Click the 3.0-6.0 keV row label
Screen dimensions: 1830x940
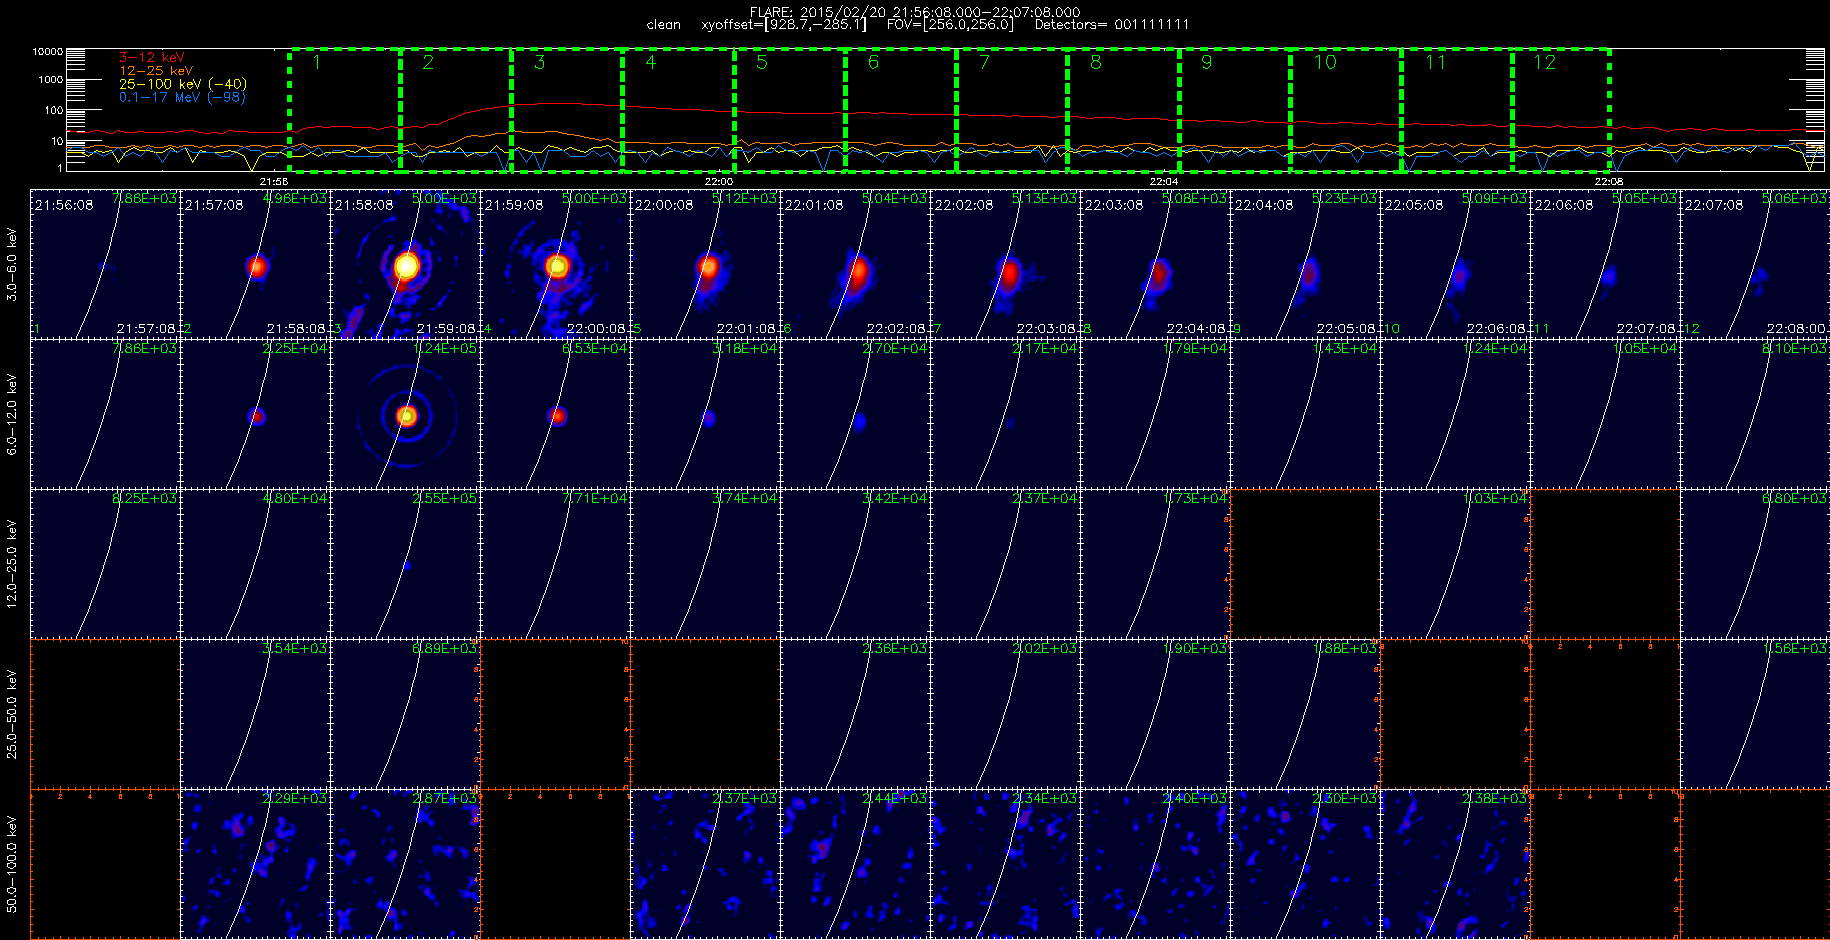coord(12,265)
